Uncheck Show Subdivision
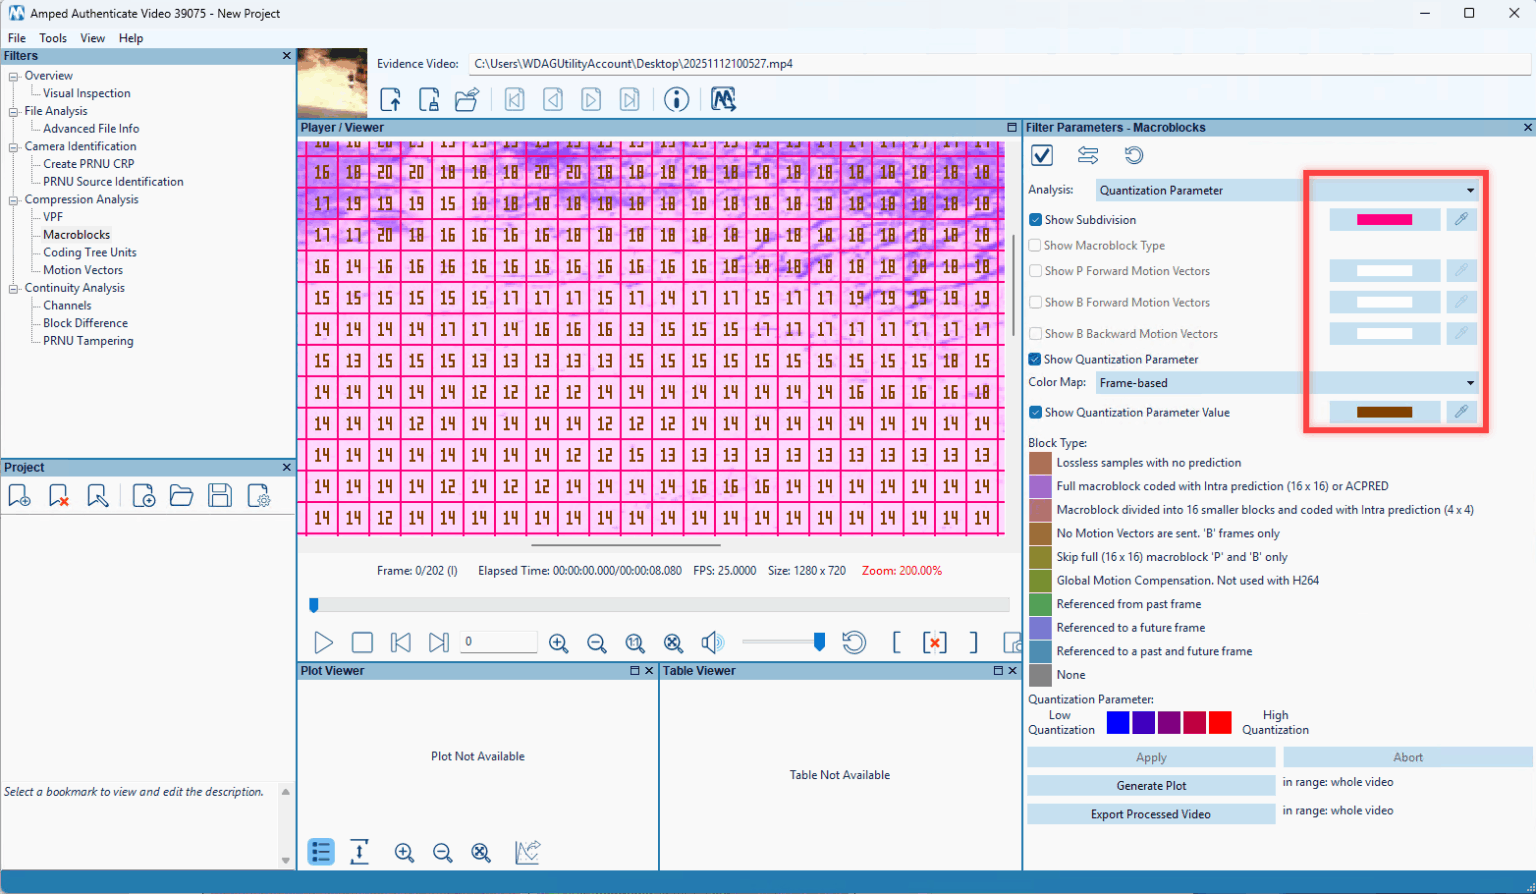Screen dimensions: 1536x894 coord(1036,220)
